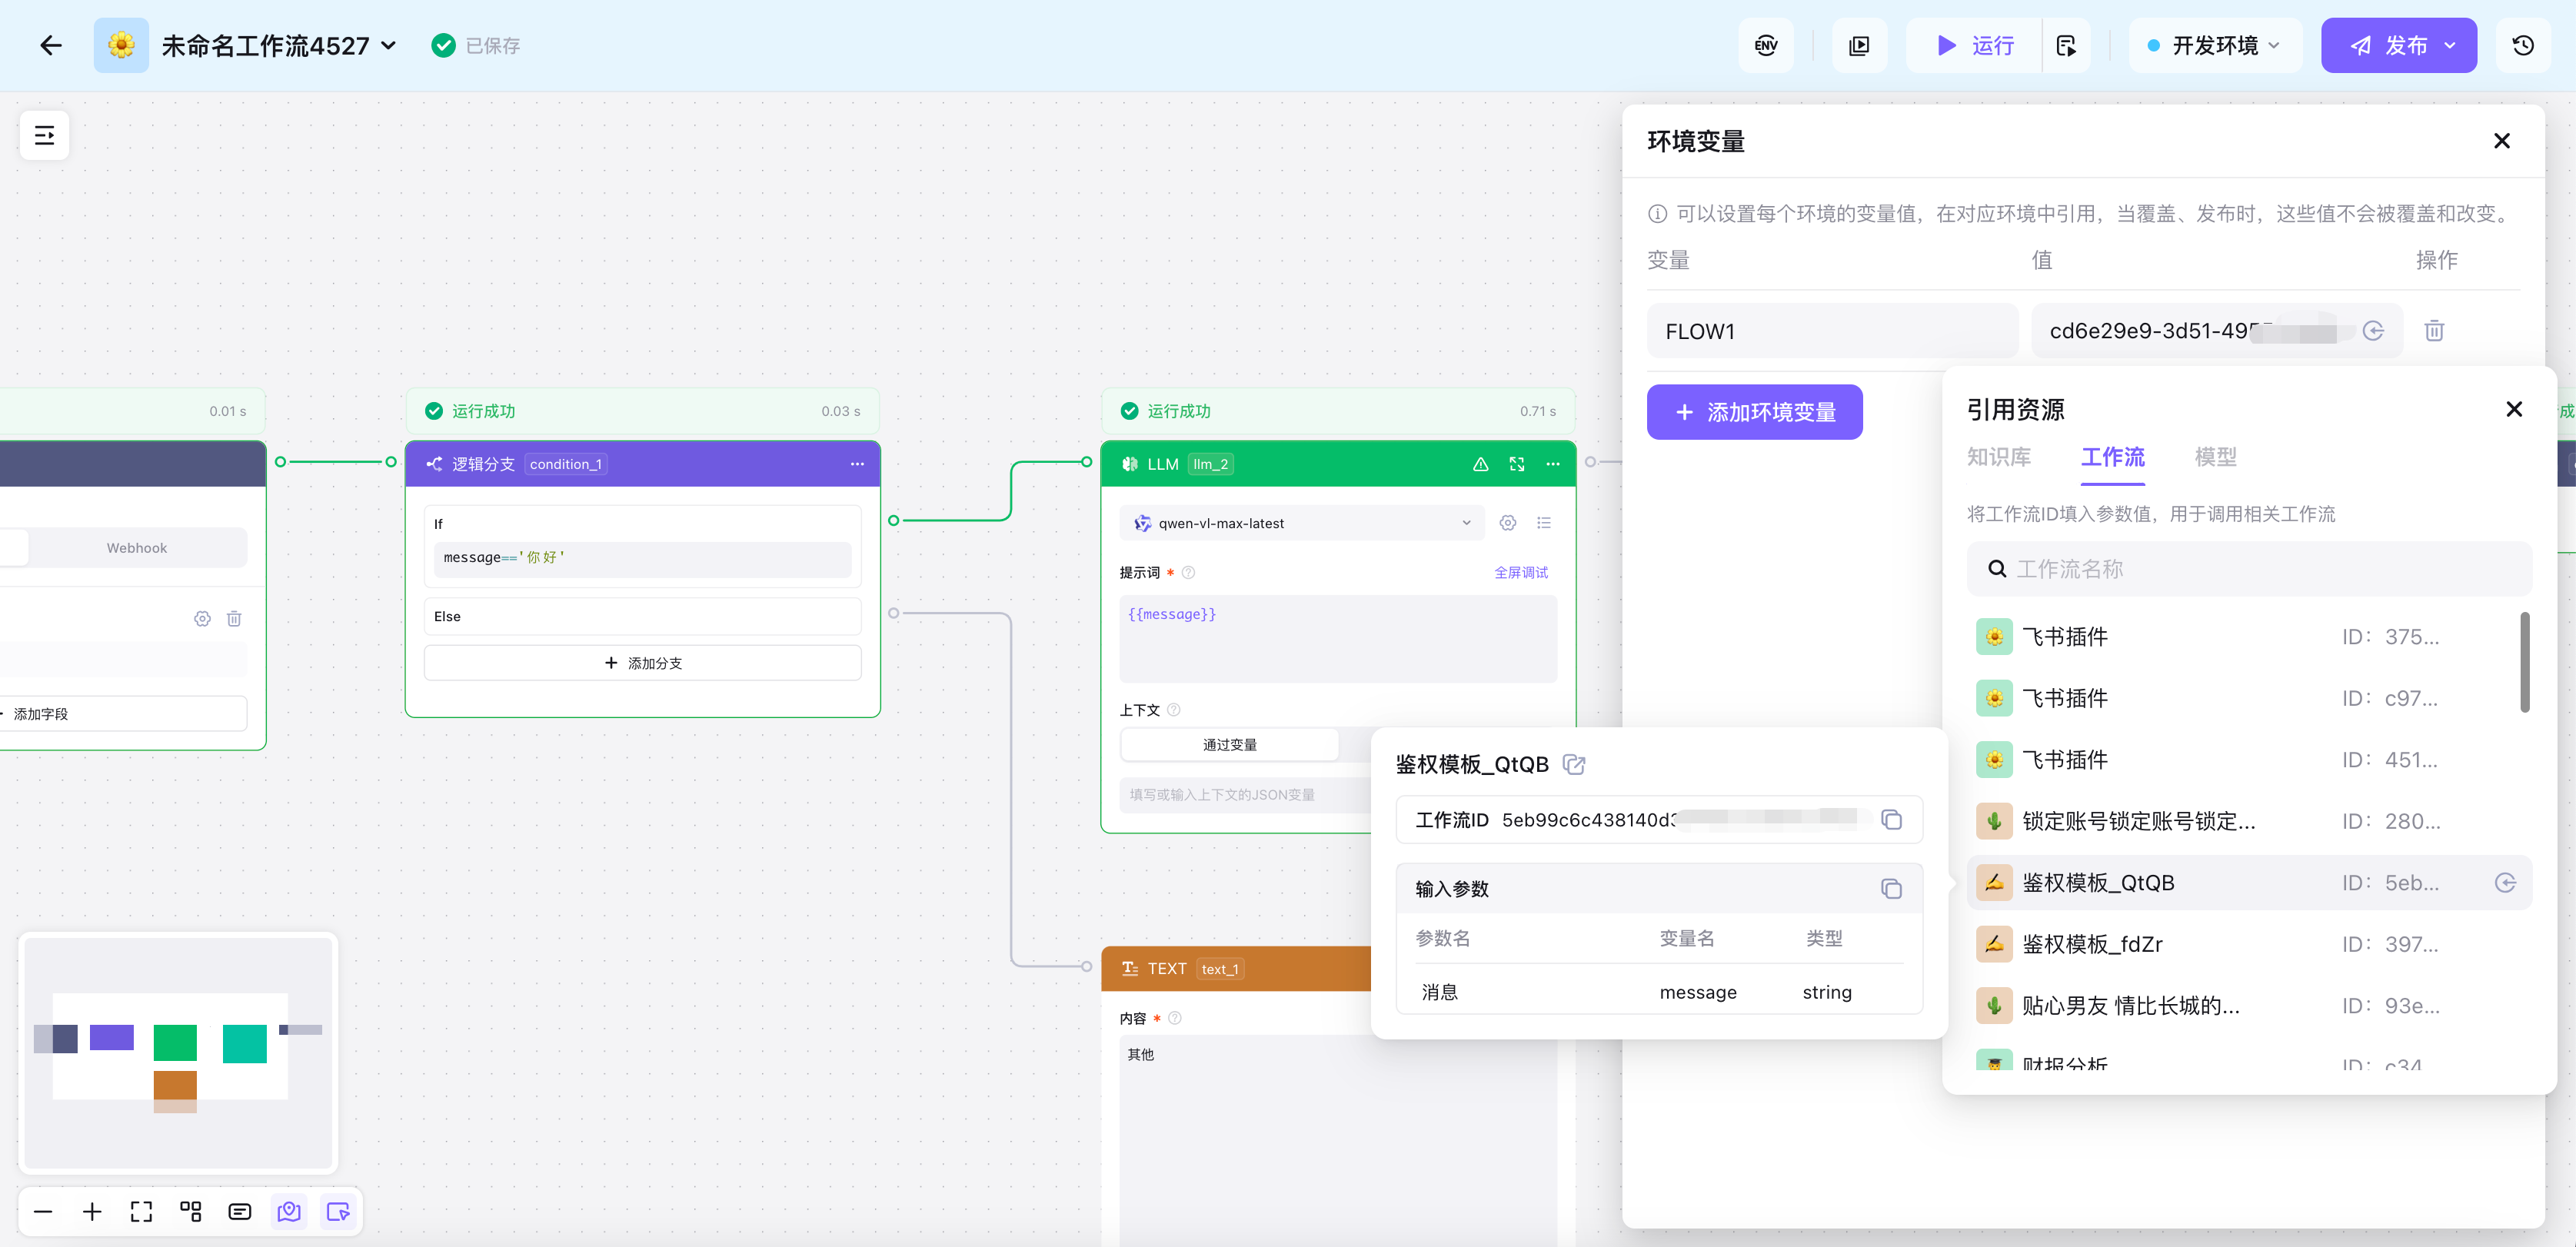The width and height of the screenshot is (2576, 1247).
Task: Copy the workflow ID 5eb99c6c
Action: [1891, 820]
